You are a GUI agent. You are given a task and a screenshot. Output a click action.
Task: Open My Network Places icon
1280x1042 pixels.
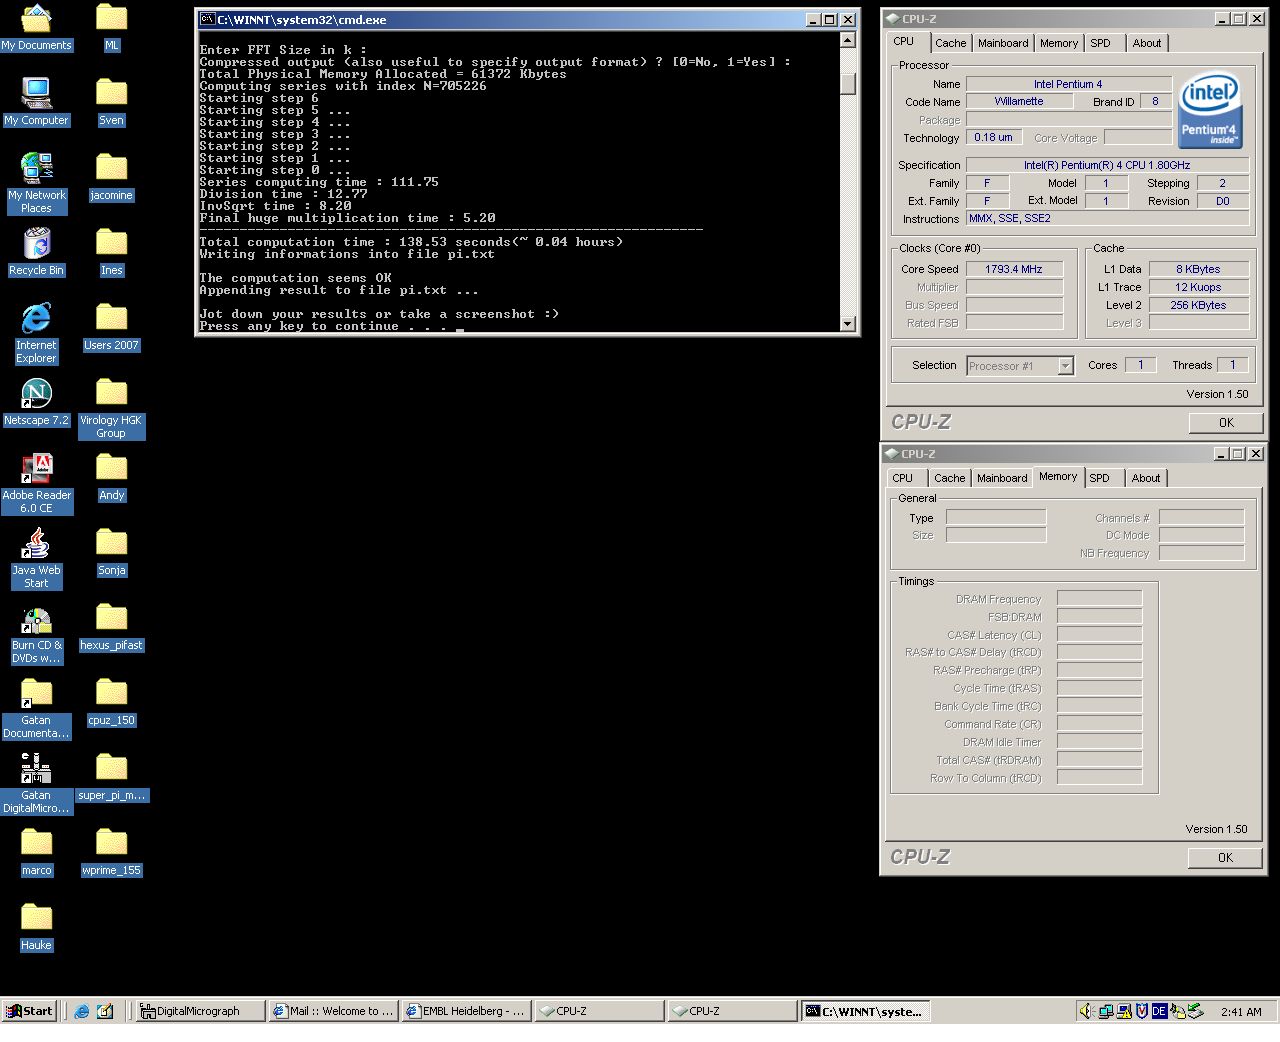36,182
